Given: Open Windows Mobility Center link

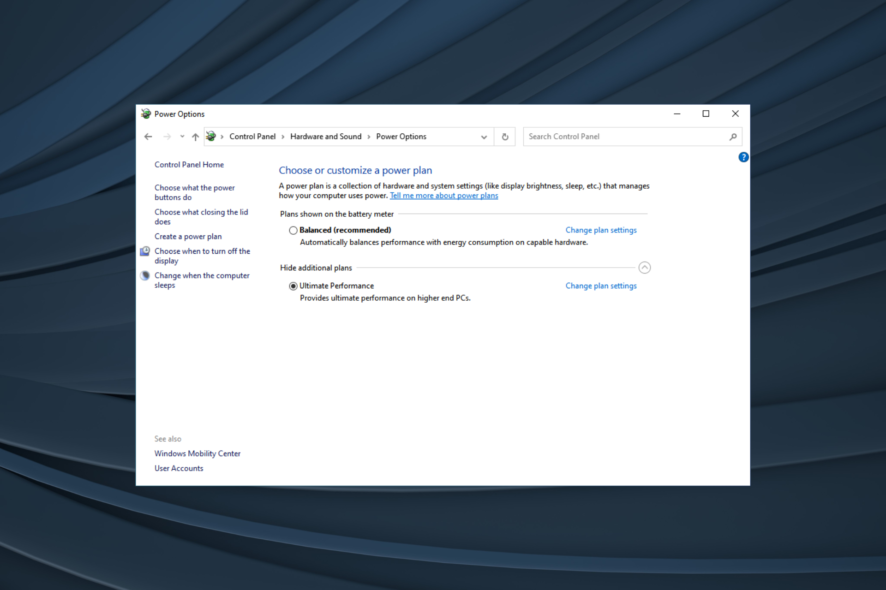Looking at the screenshot, I should pyautogui.click(x=197, y=453).
